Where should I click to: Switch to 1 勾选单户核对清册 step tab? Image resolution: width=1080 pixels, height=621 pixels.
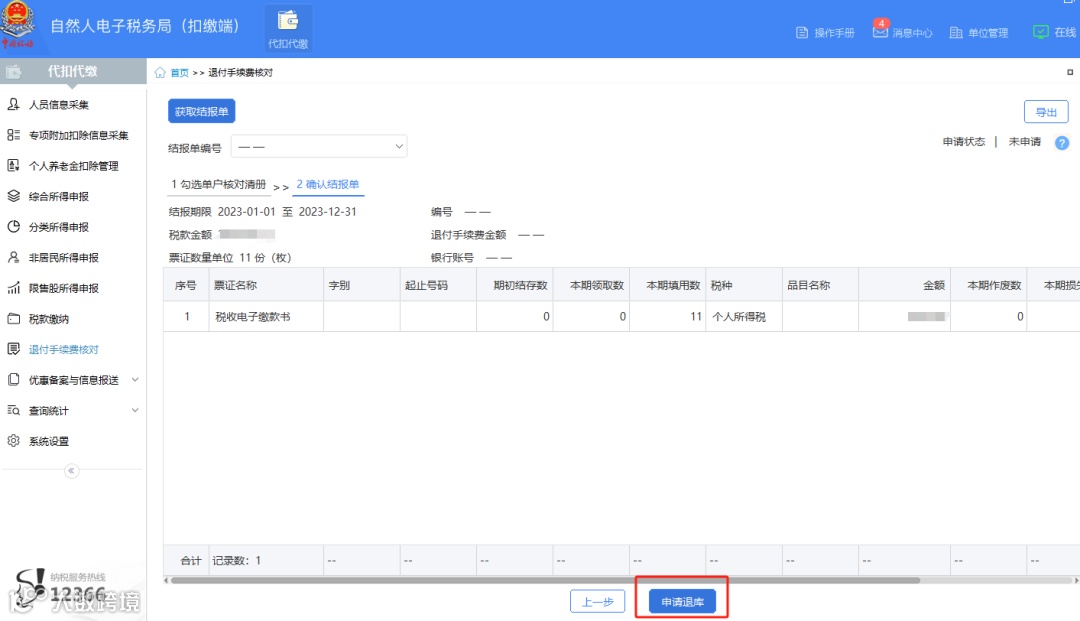coord(218,185)
